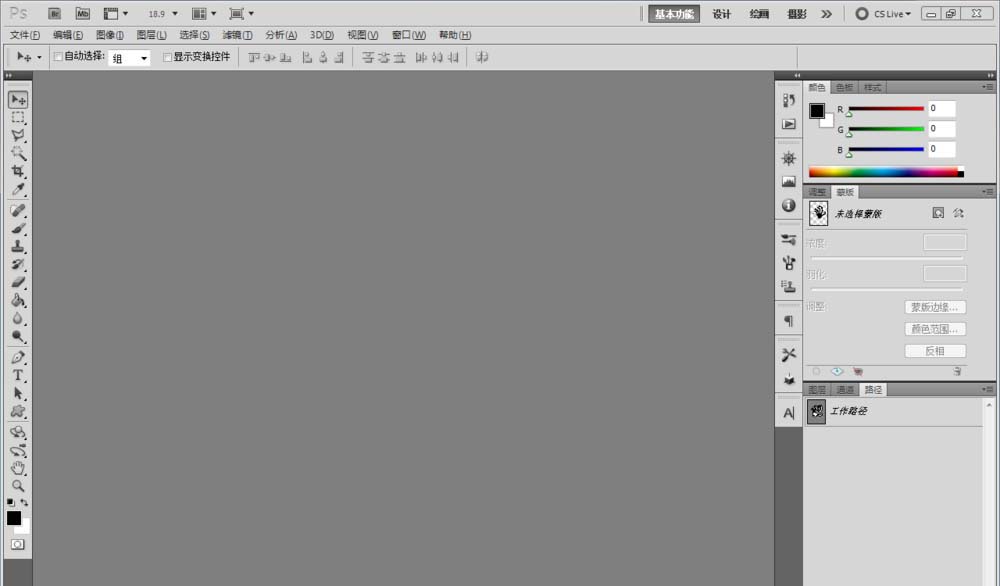The image size is (1000, 586).
Task: Enable the 自动选择 checkbox
Action: [x=57, y=57]
